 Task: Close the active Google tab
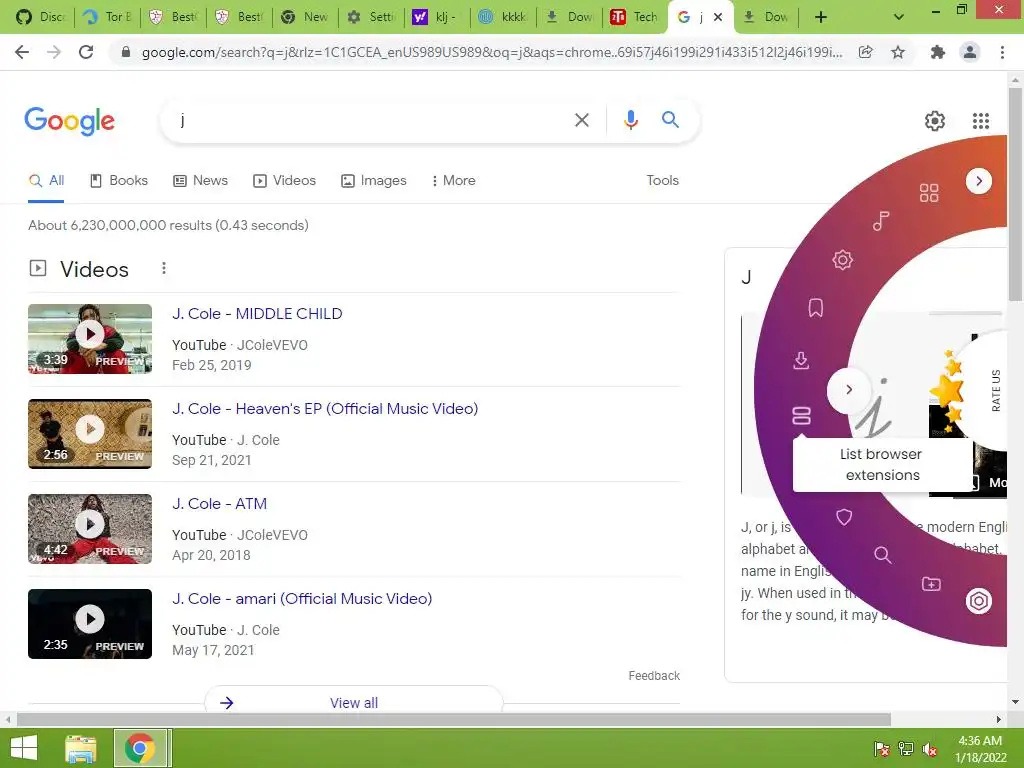tap(718, 17)
